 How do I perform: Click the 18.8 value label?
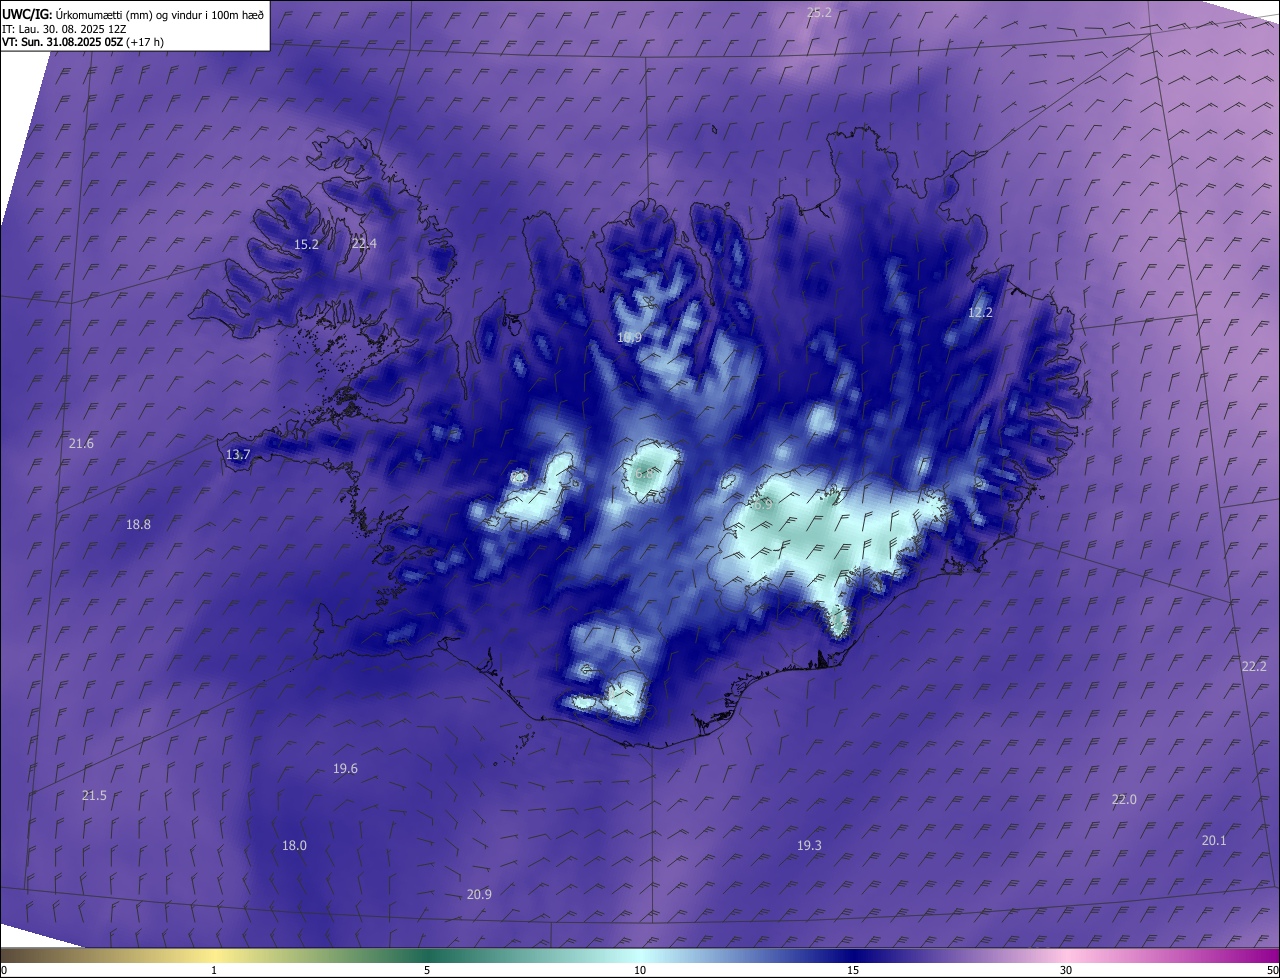138,524
